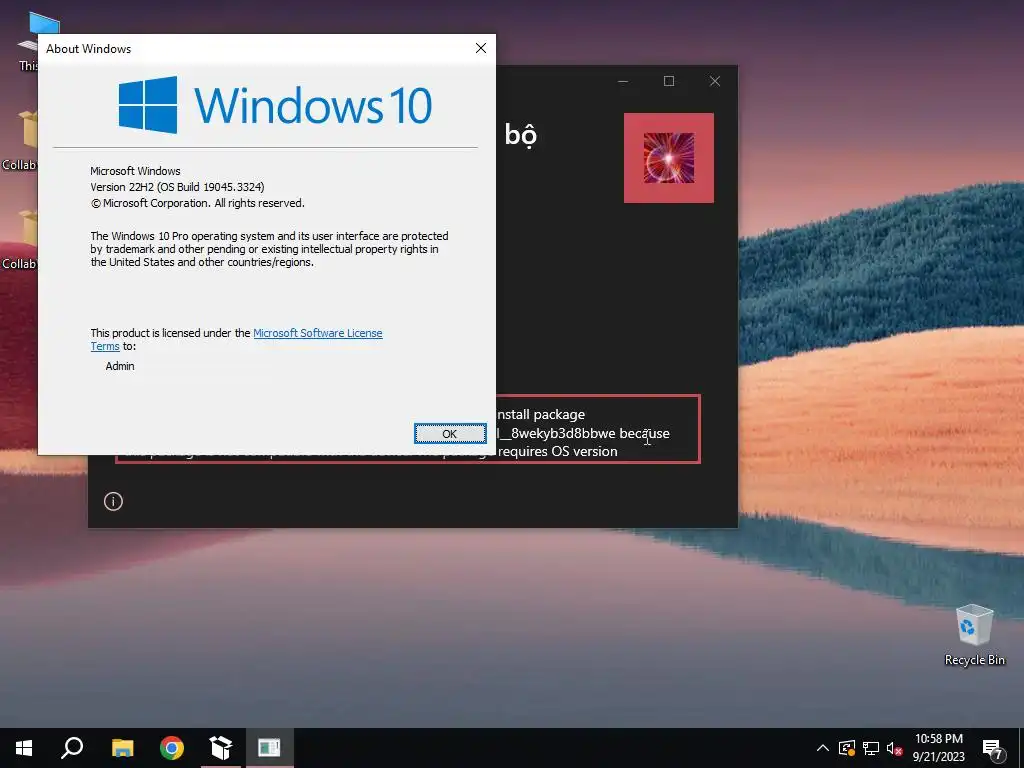1024x768 pixels.
Task: Select the Recycle Bin desktop icon
Action: [x=974, y=635]
